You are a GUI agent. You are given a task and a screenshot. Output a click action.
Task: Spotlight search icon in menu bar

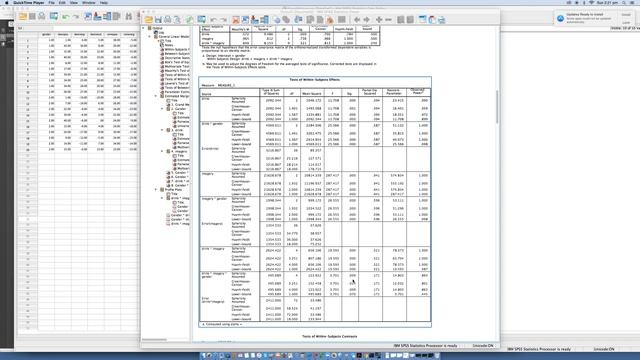pos(624,3)
